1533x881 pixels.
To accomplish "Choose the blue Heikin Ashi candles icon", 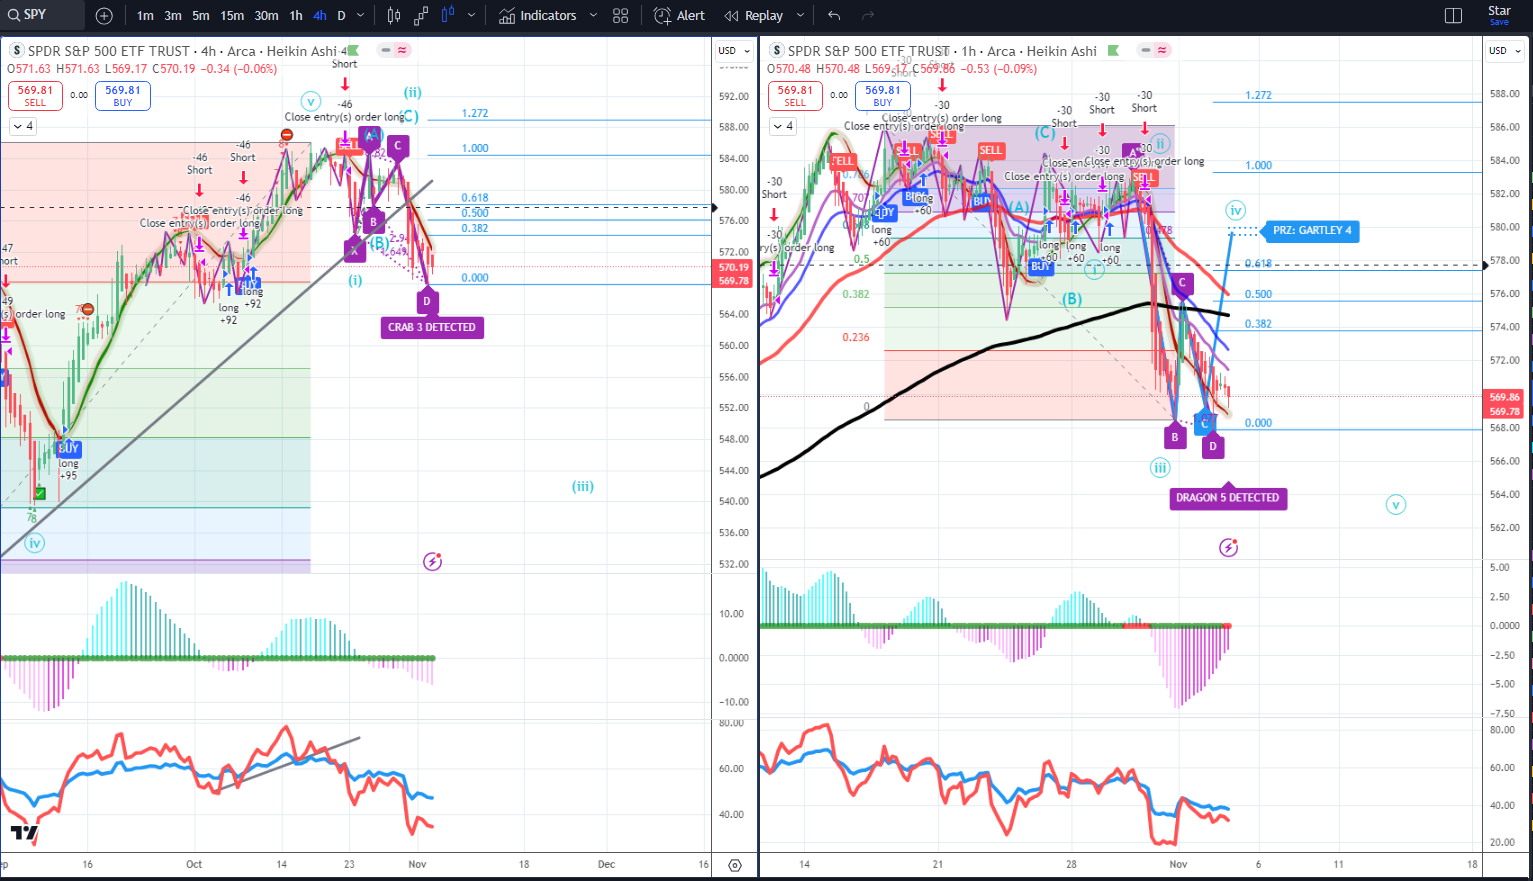I will (448, 15).
